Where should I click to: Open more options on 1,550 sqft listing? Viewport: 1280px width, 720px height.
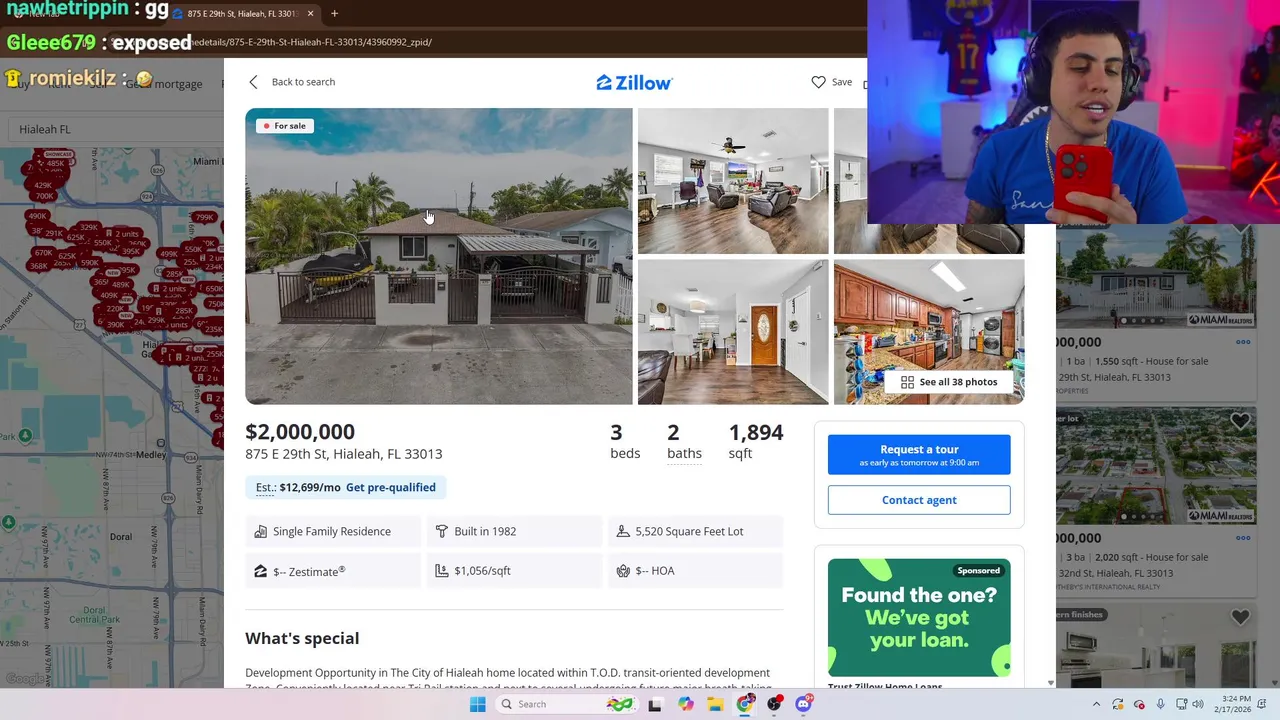1243,342
